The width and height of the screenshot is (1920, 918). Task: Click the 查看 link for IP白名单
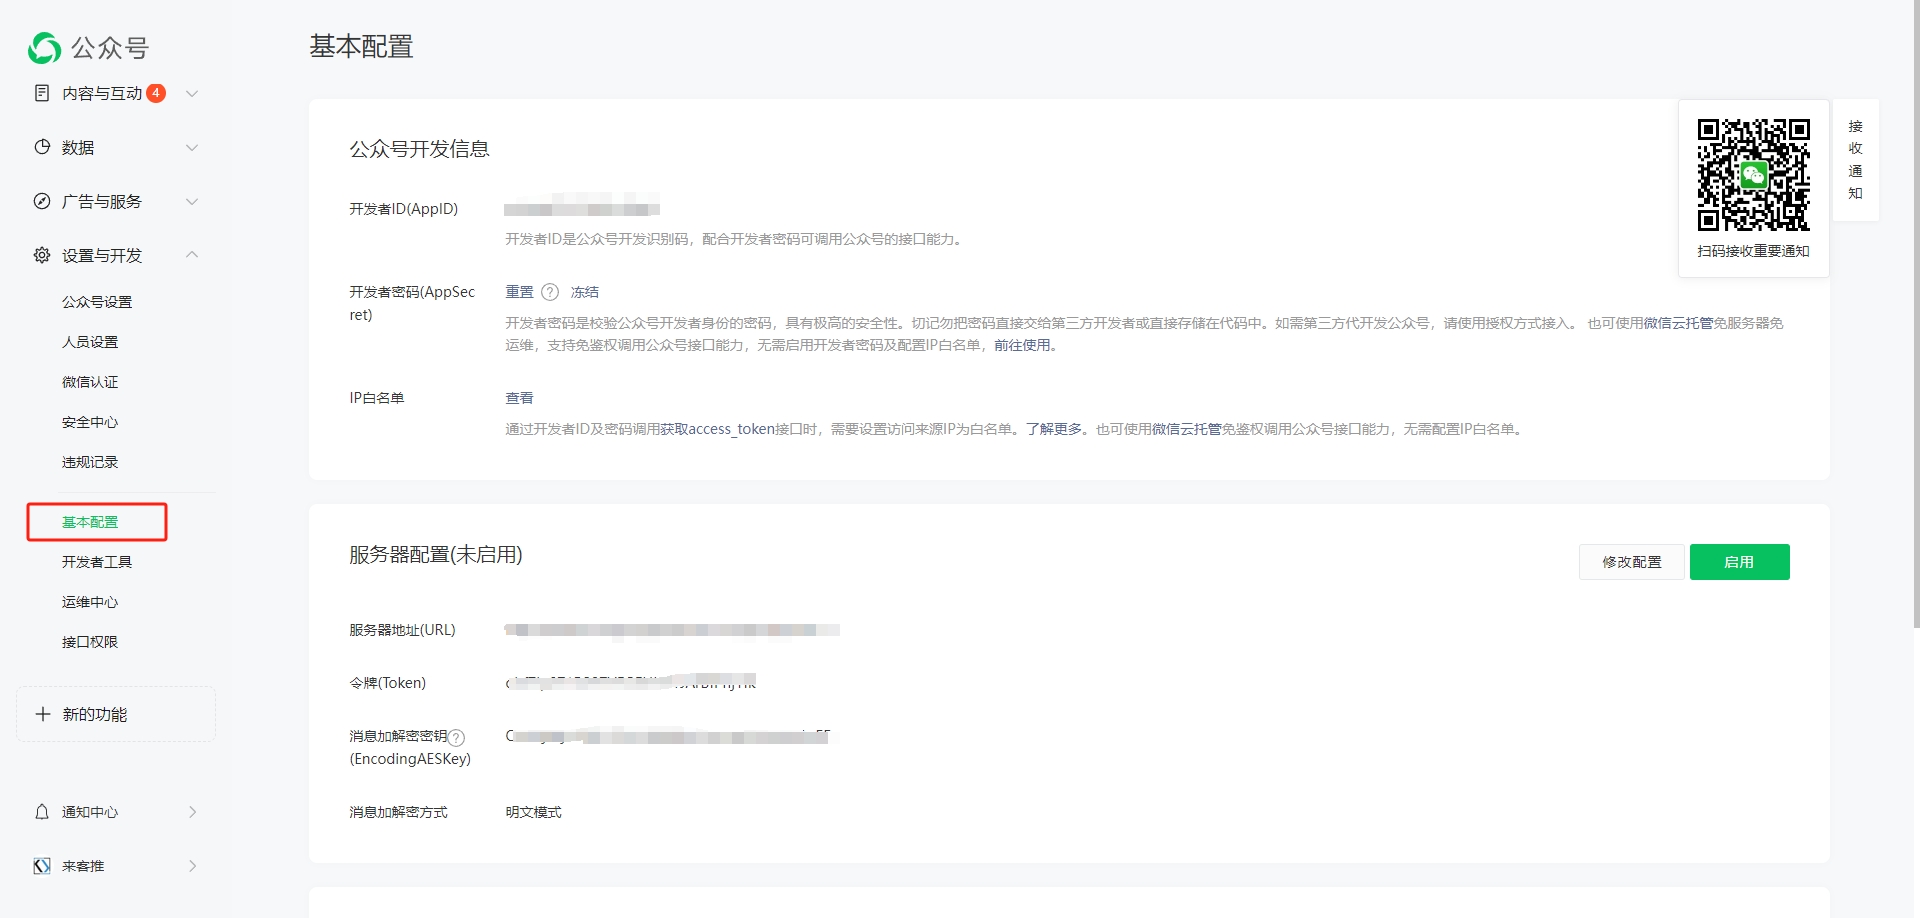(x=519, y=398)
